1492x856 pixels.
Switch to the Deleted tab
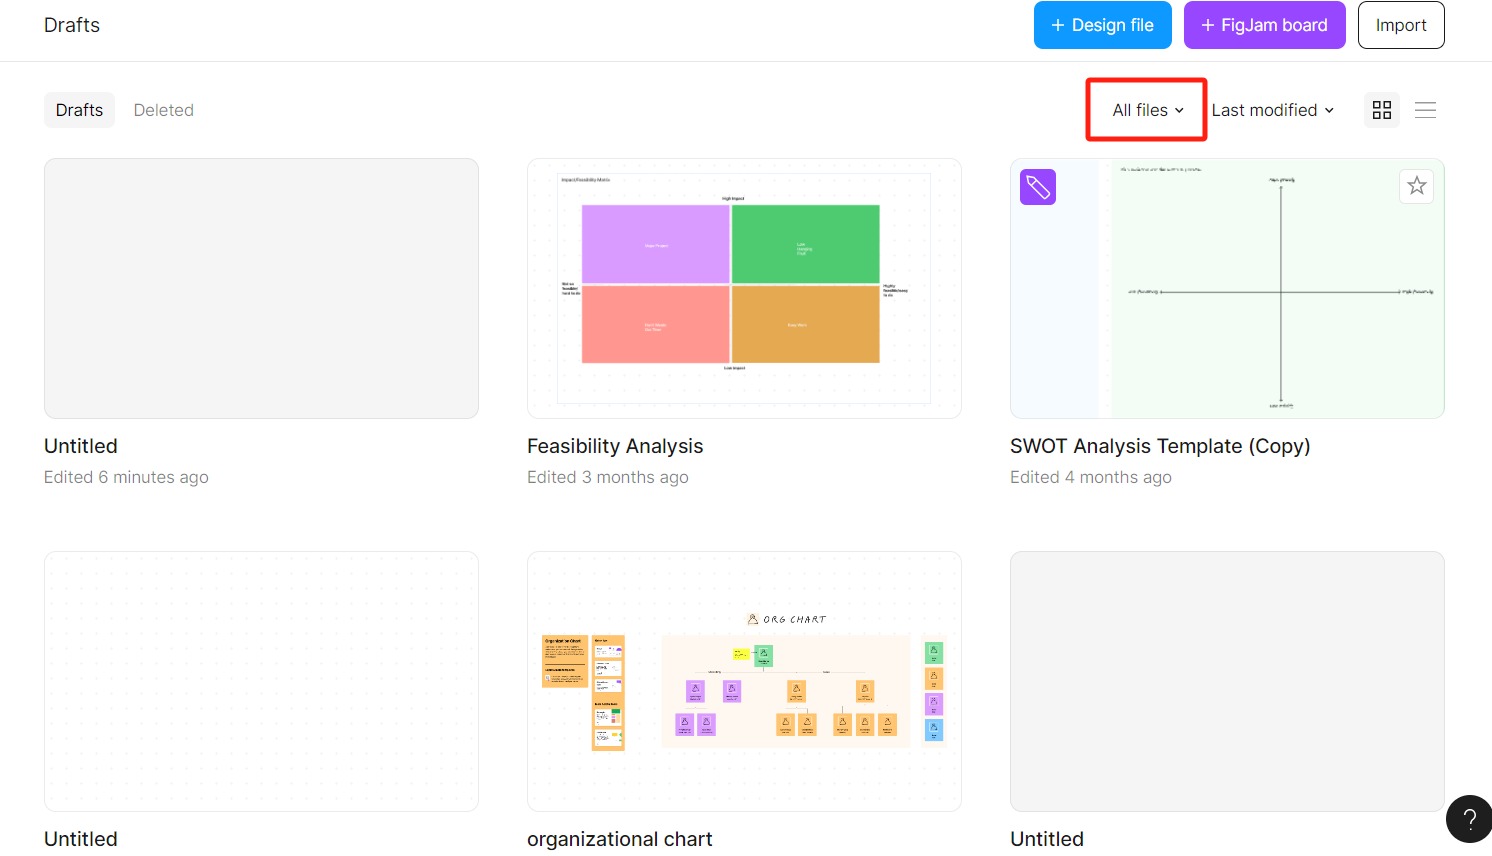(164, 110)
